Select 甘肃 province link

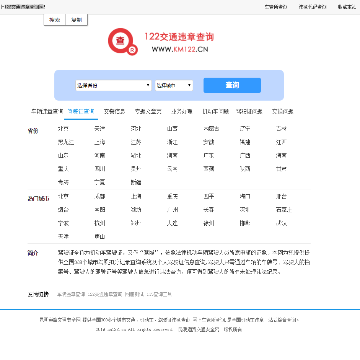[281, 169]
